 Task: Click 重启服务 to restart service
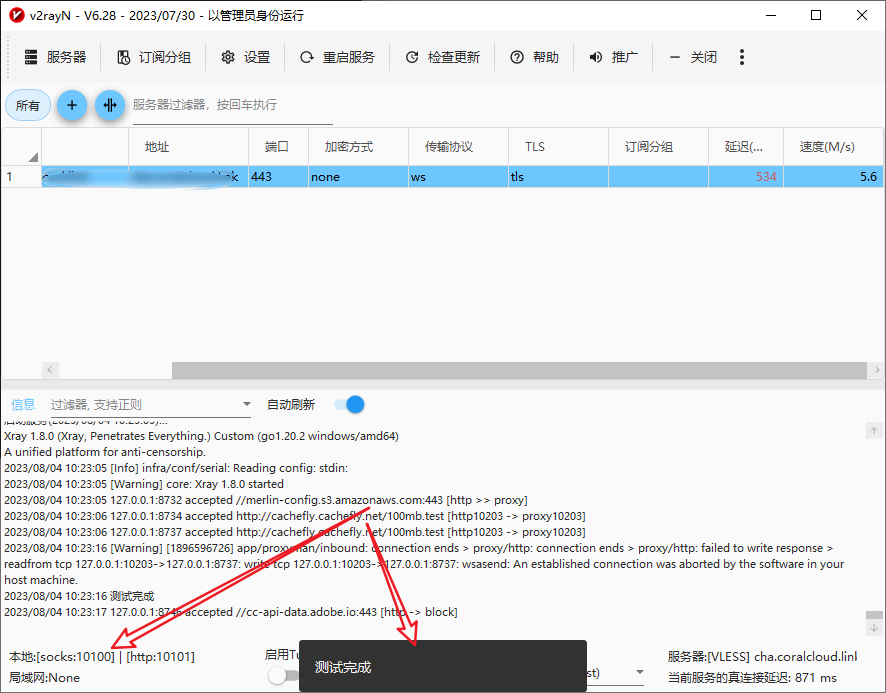[x=337, y=57]
